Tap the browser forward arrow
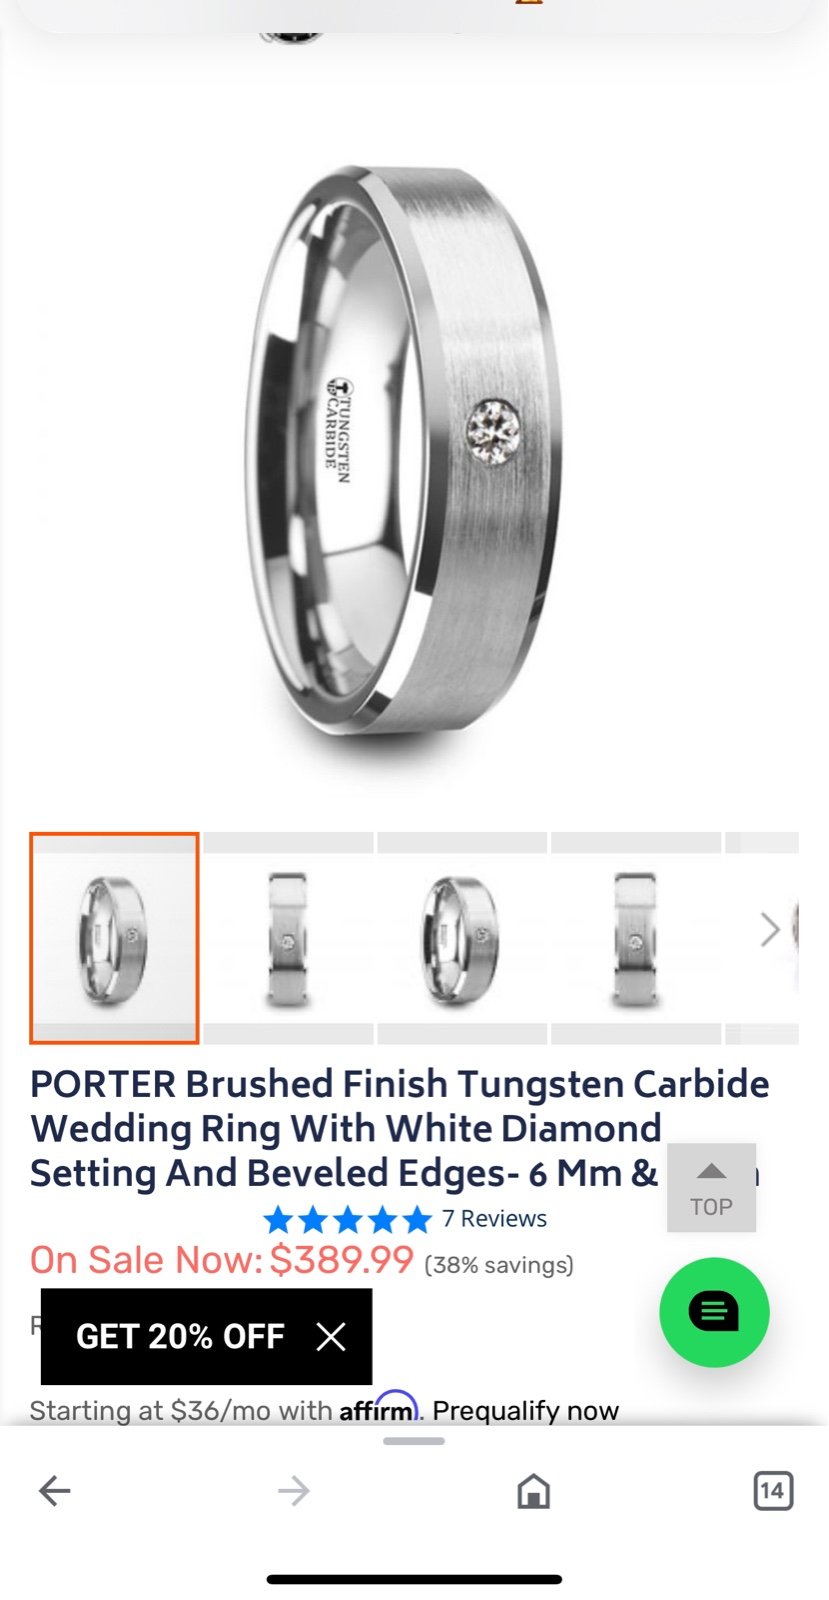Image resolution: width=829 pixels, height=1600 pixels. (x=294, y=1491)
